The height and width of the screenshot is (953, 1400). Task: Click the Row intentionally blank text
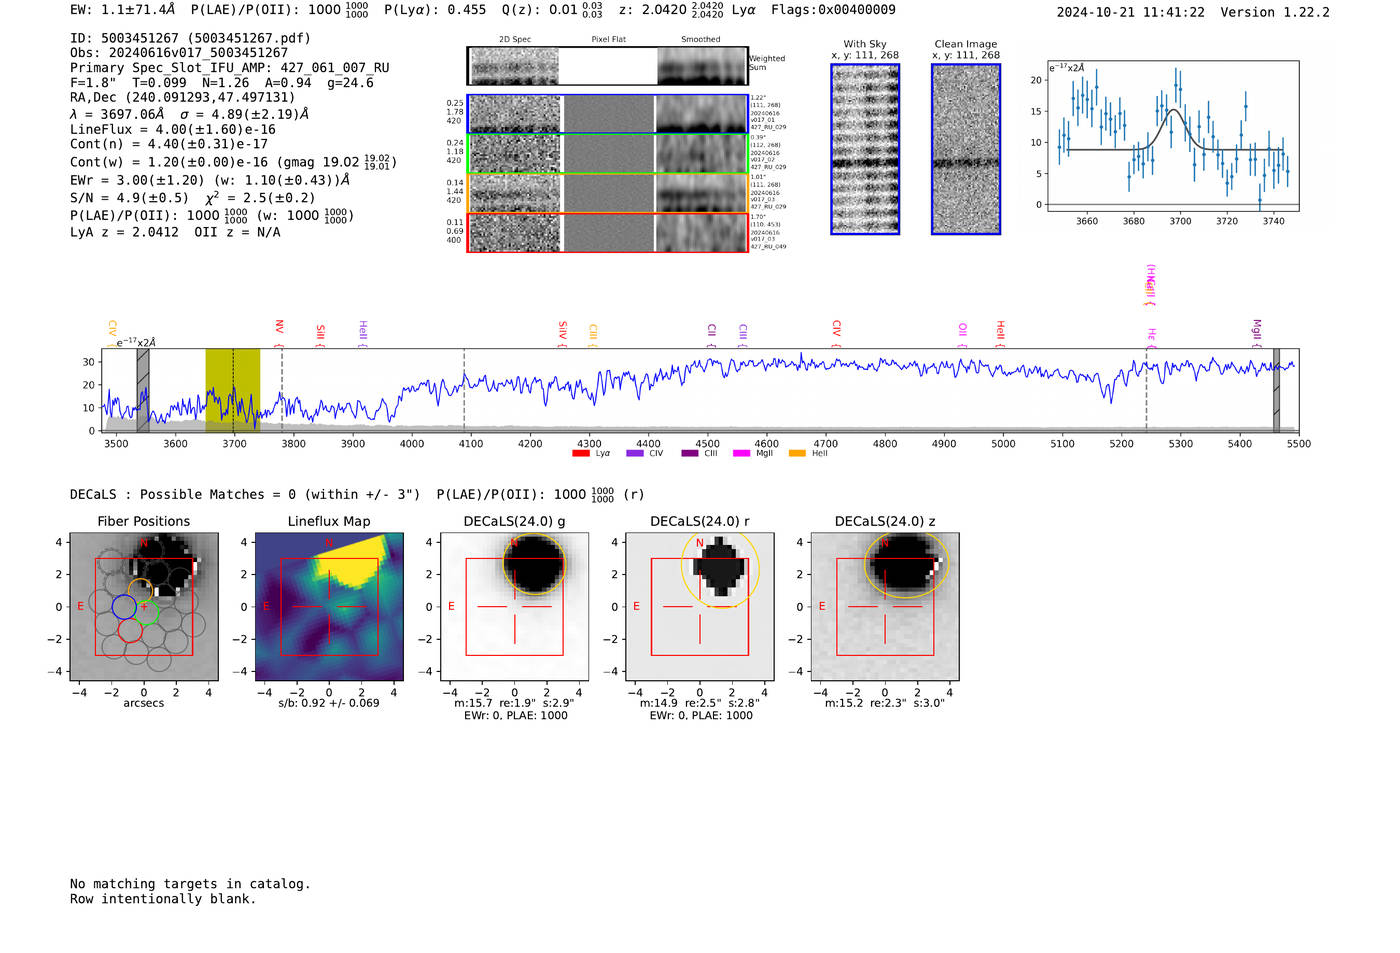[163, 899]
